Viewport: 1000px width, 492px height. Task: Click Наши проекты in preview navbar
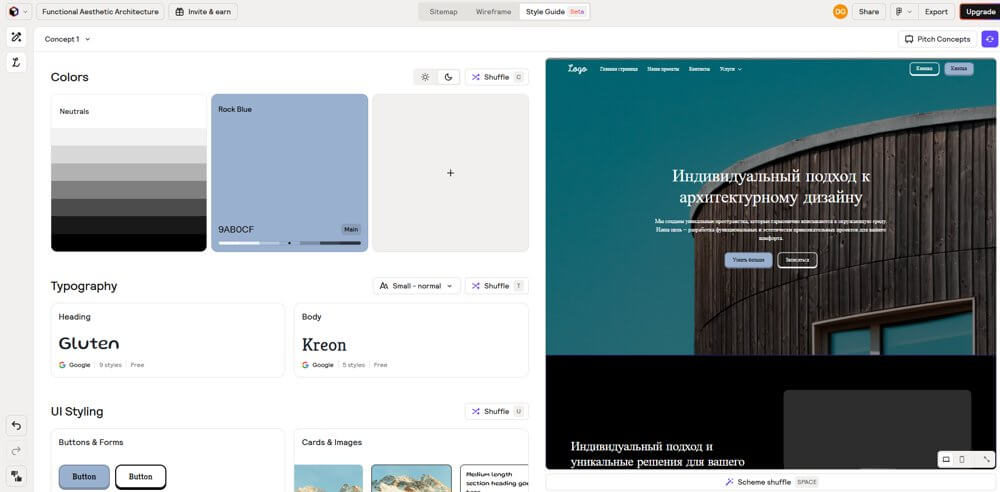663,69
